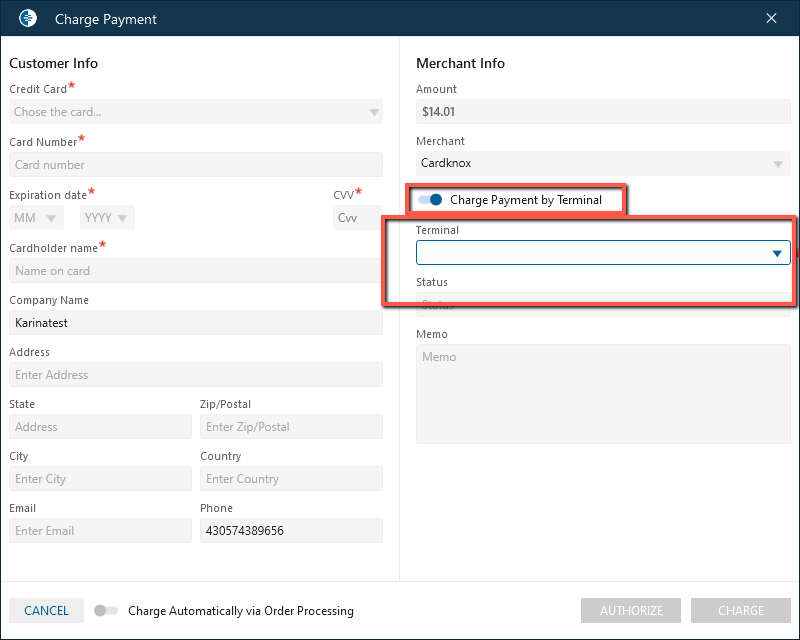Open the Merchant Cardknox dropdown
The height and width of the screenshot is (640, 800).
(603, 164)
